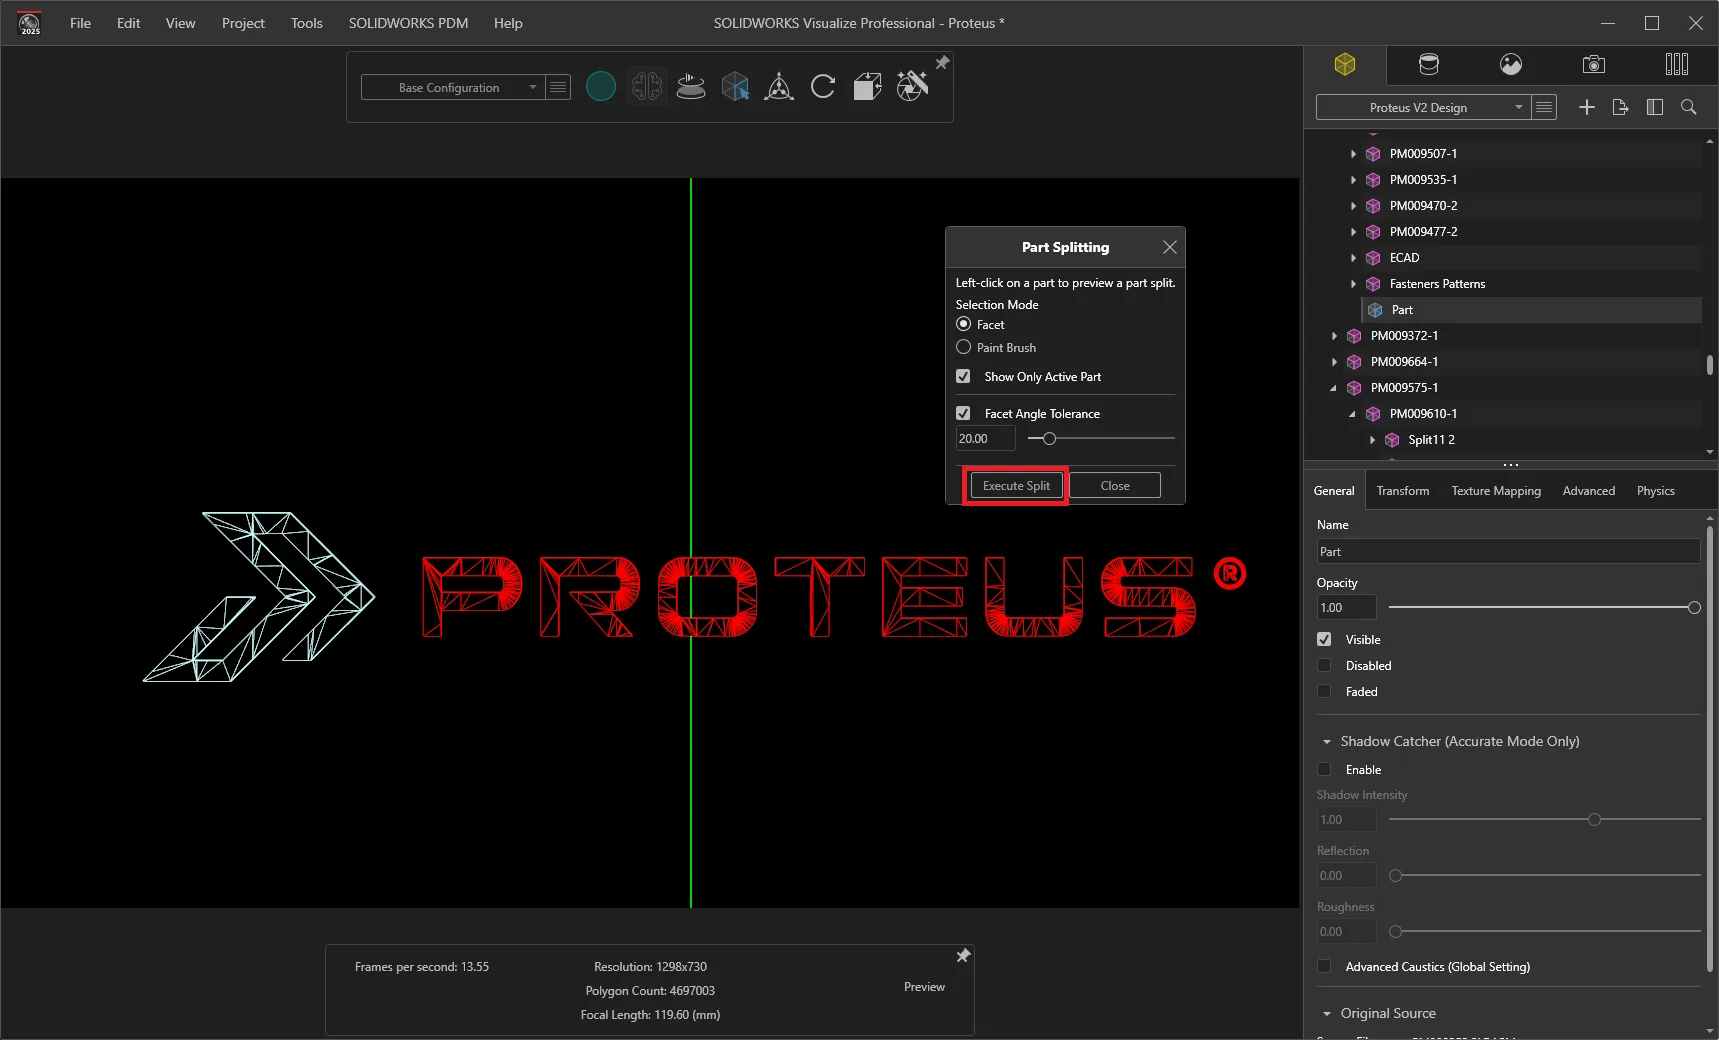Open the Proteus V2 Design dropdown
This screenshot has width=1719, height=1040.
coord(1423,107)
